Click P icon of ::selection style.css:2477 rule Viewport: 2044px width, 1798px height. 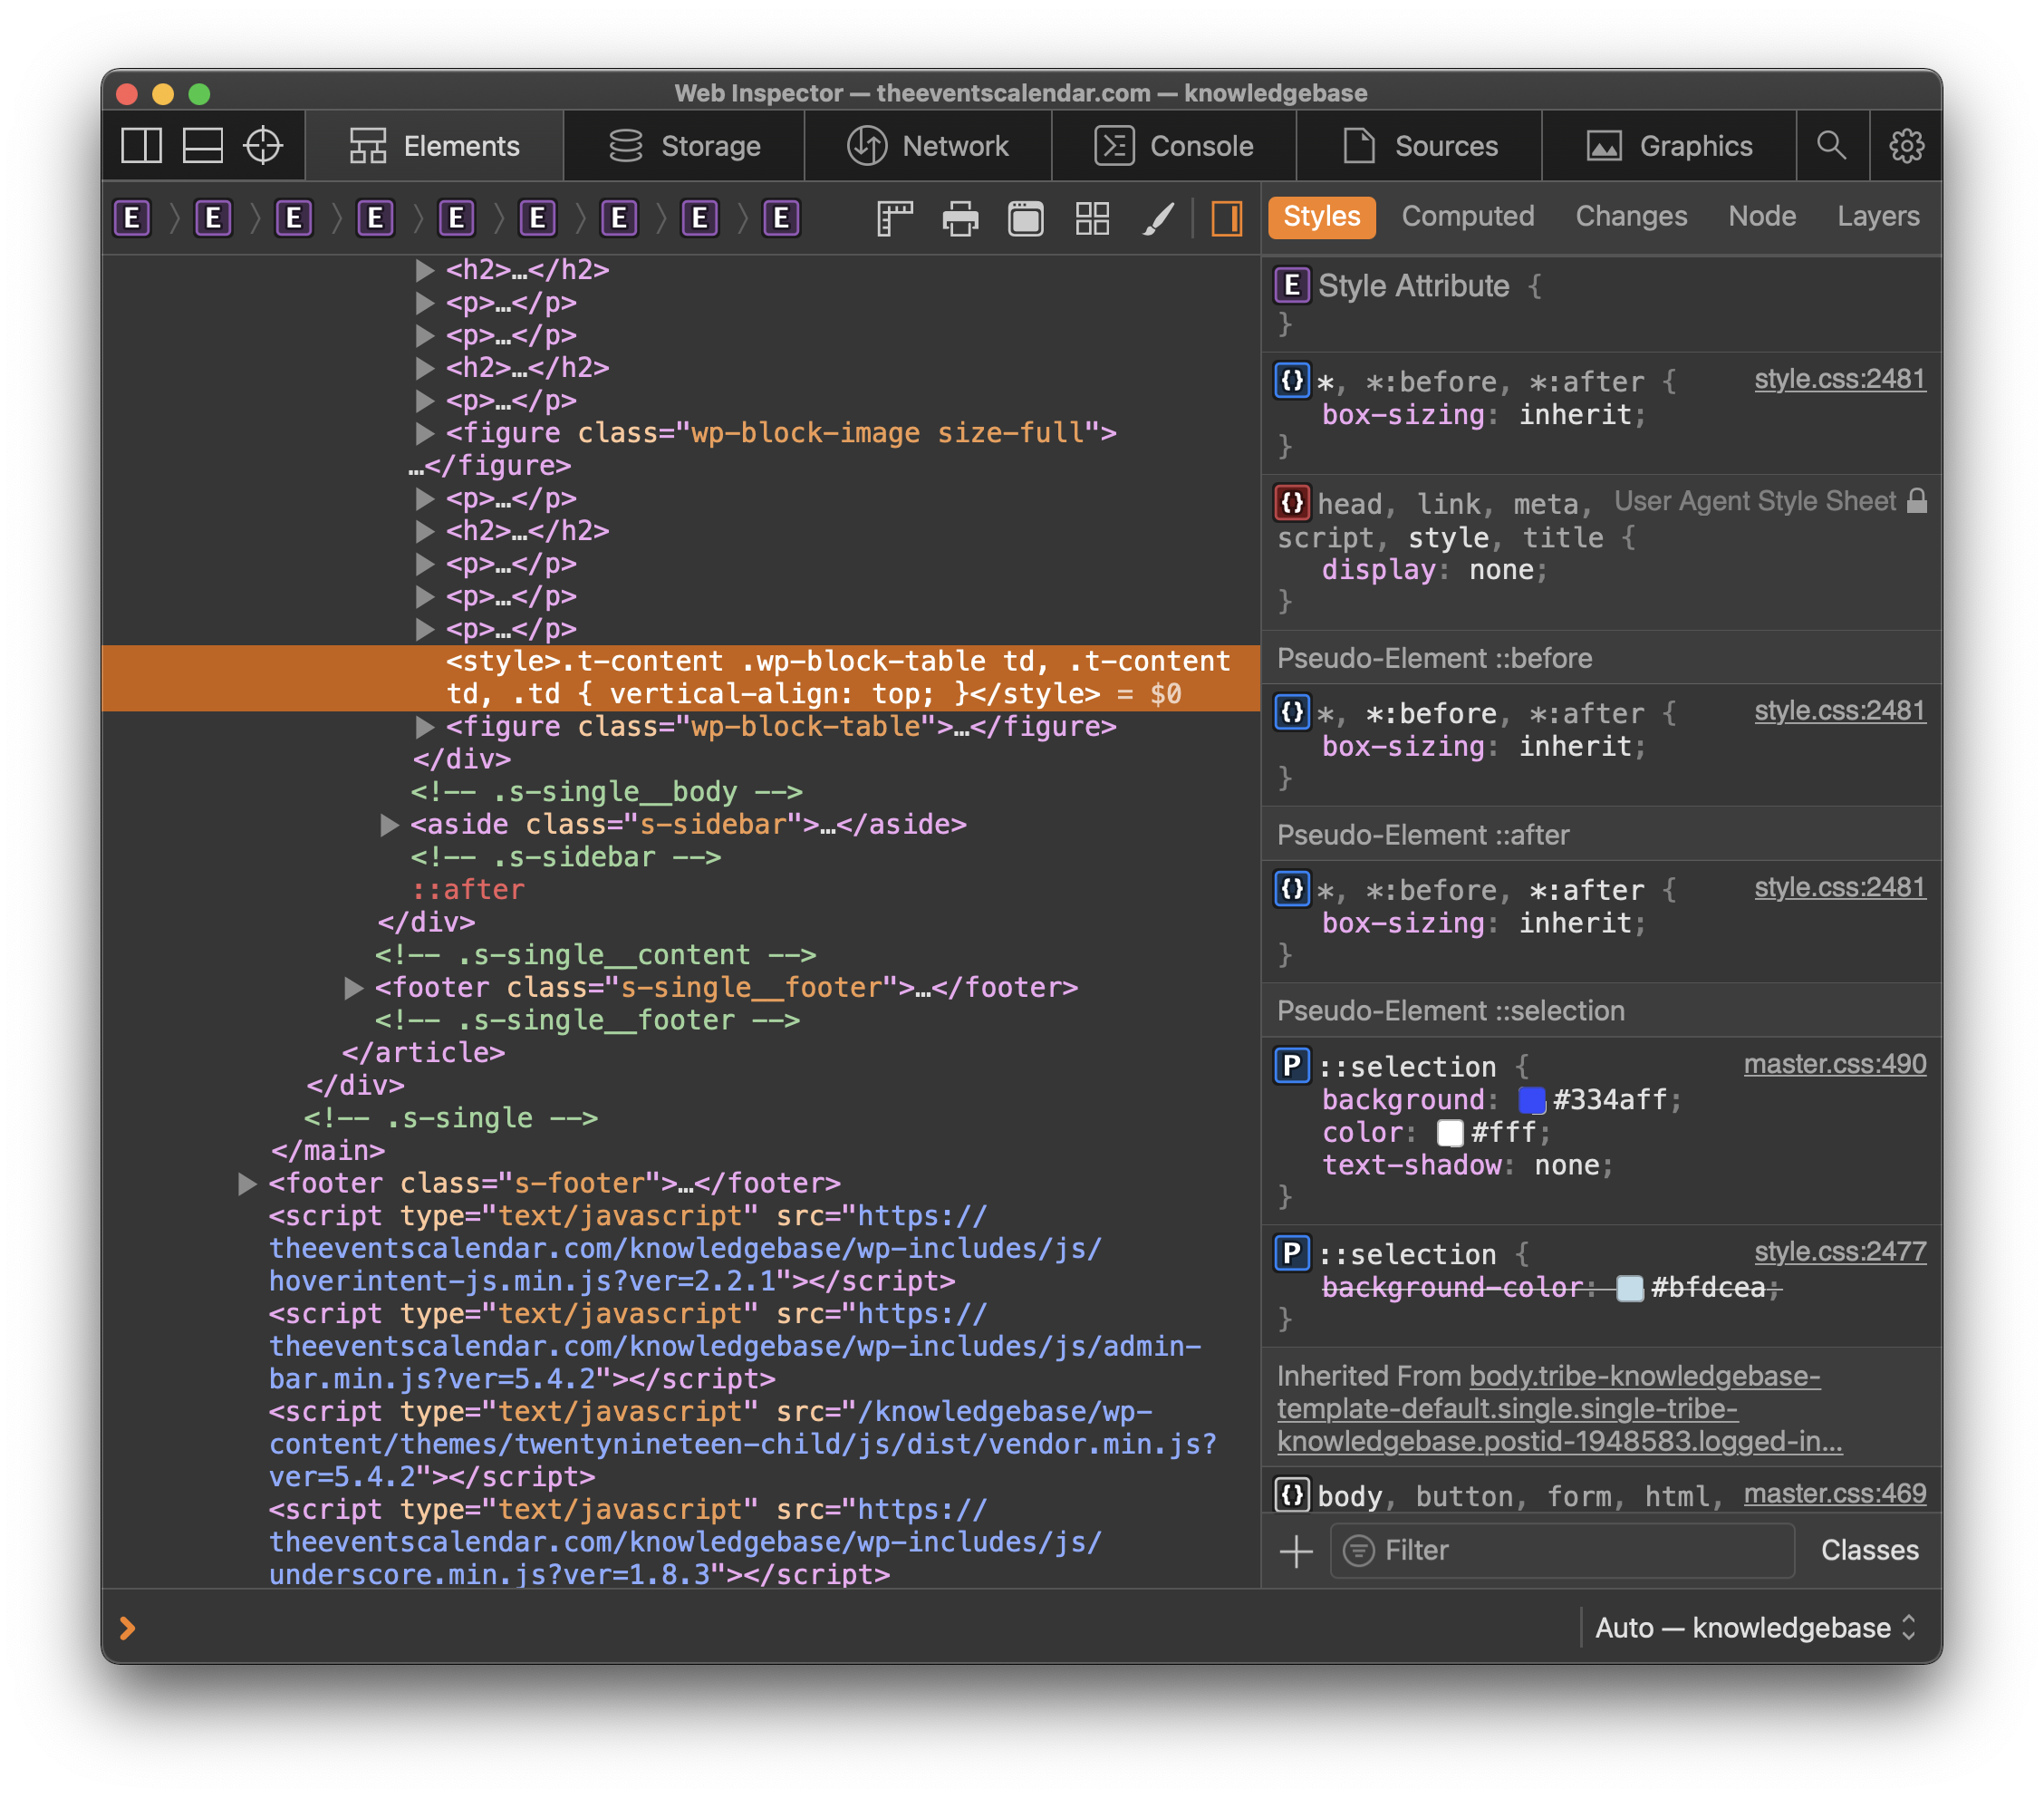pyautogui.click(x=1292, y=1252)
